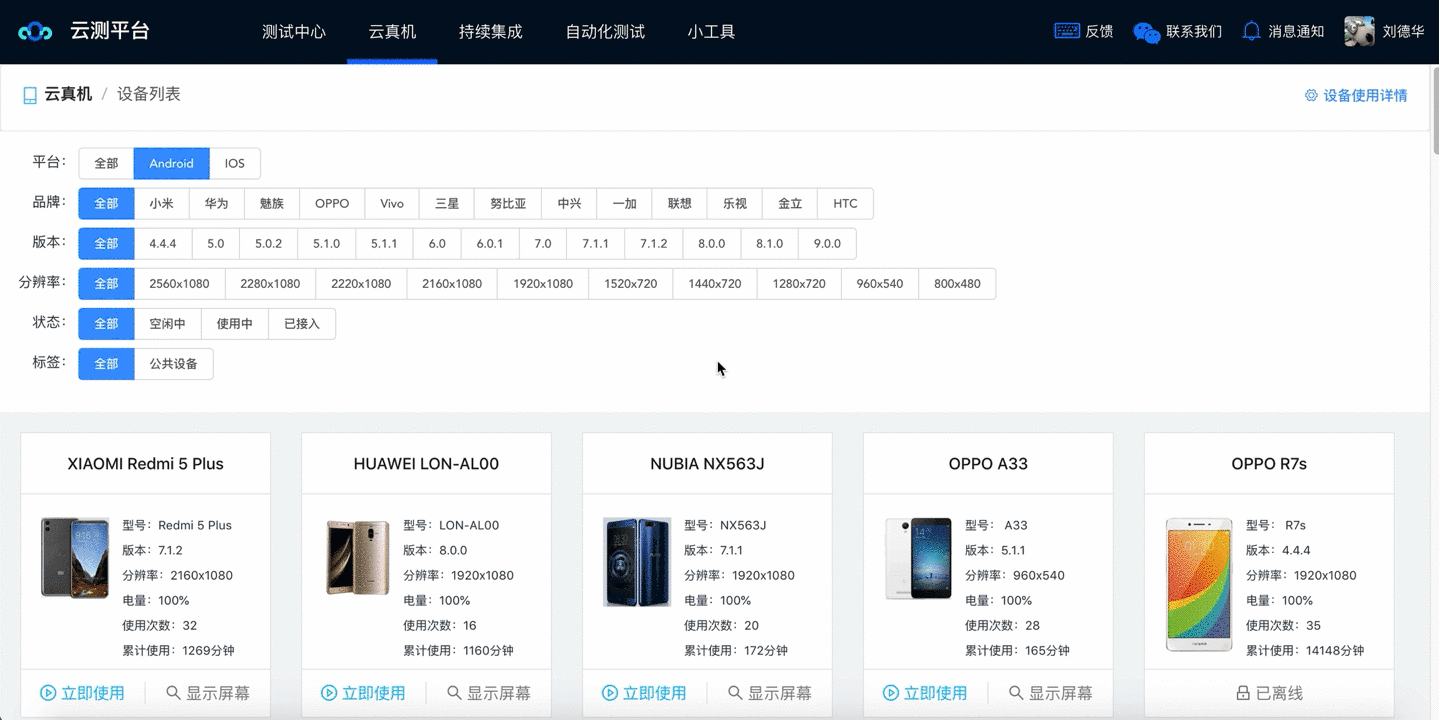Click the lock icon on OPPO R7s
This screenshot has width=1440, height=720.
1243,693
